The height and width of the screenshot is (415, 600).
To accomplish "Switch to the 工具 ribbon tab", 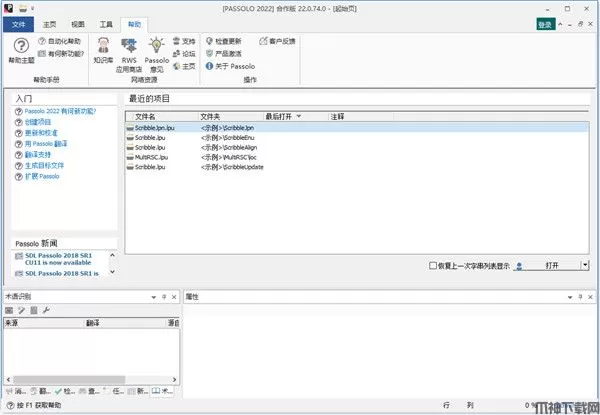I will pyautogui.click(x=105, y=23).
